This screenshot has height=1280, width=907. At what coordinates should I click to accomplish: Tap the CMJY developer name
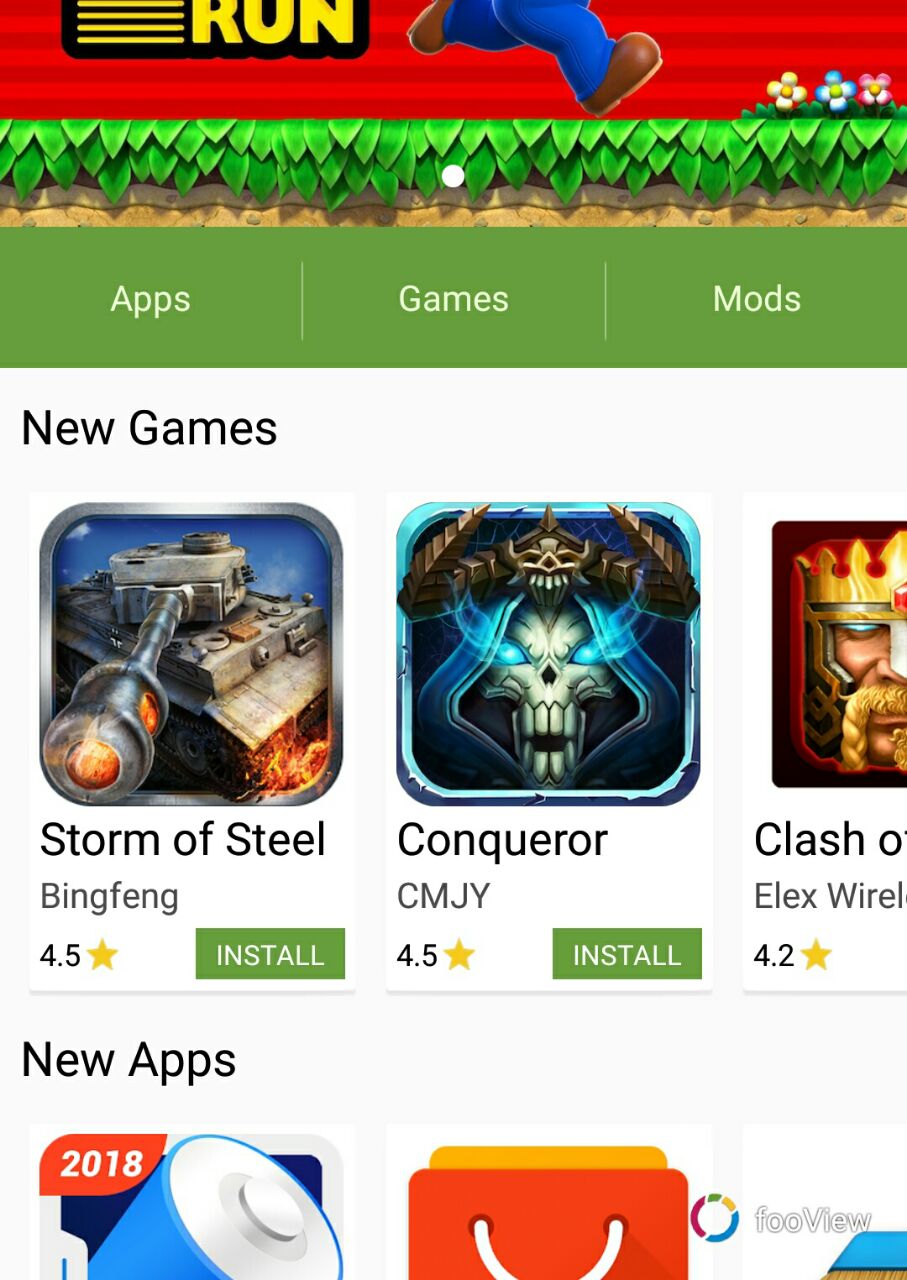click(x=444, y=896)
